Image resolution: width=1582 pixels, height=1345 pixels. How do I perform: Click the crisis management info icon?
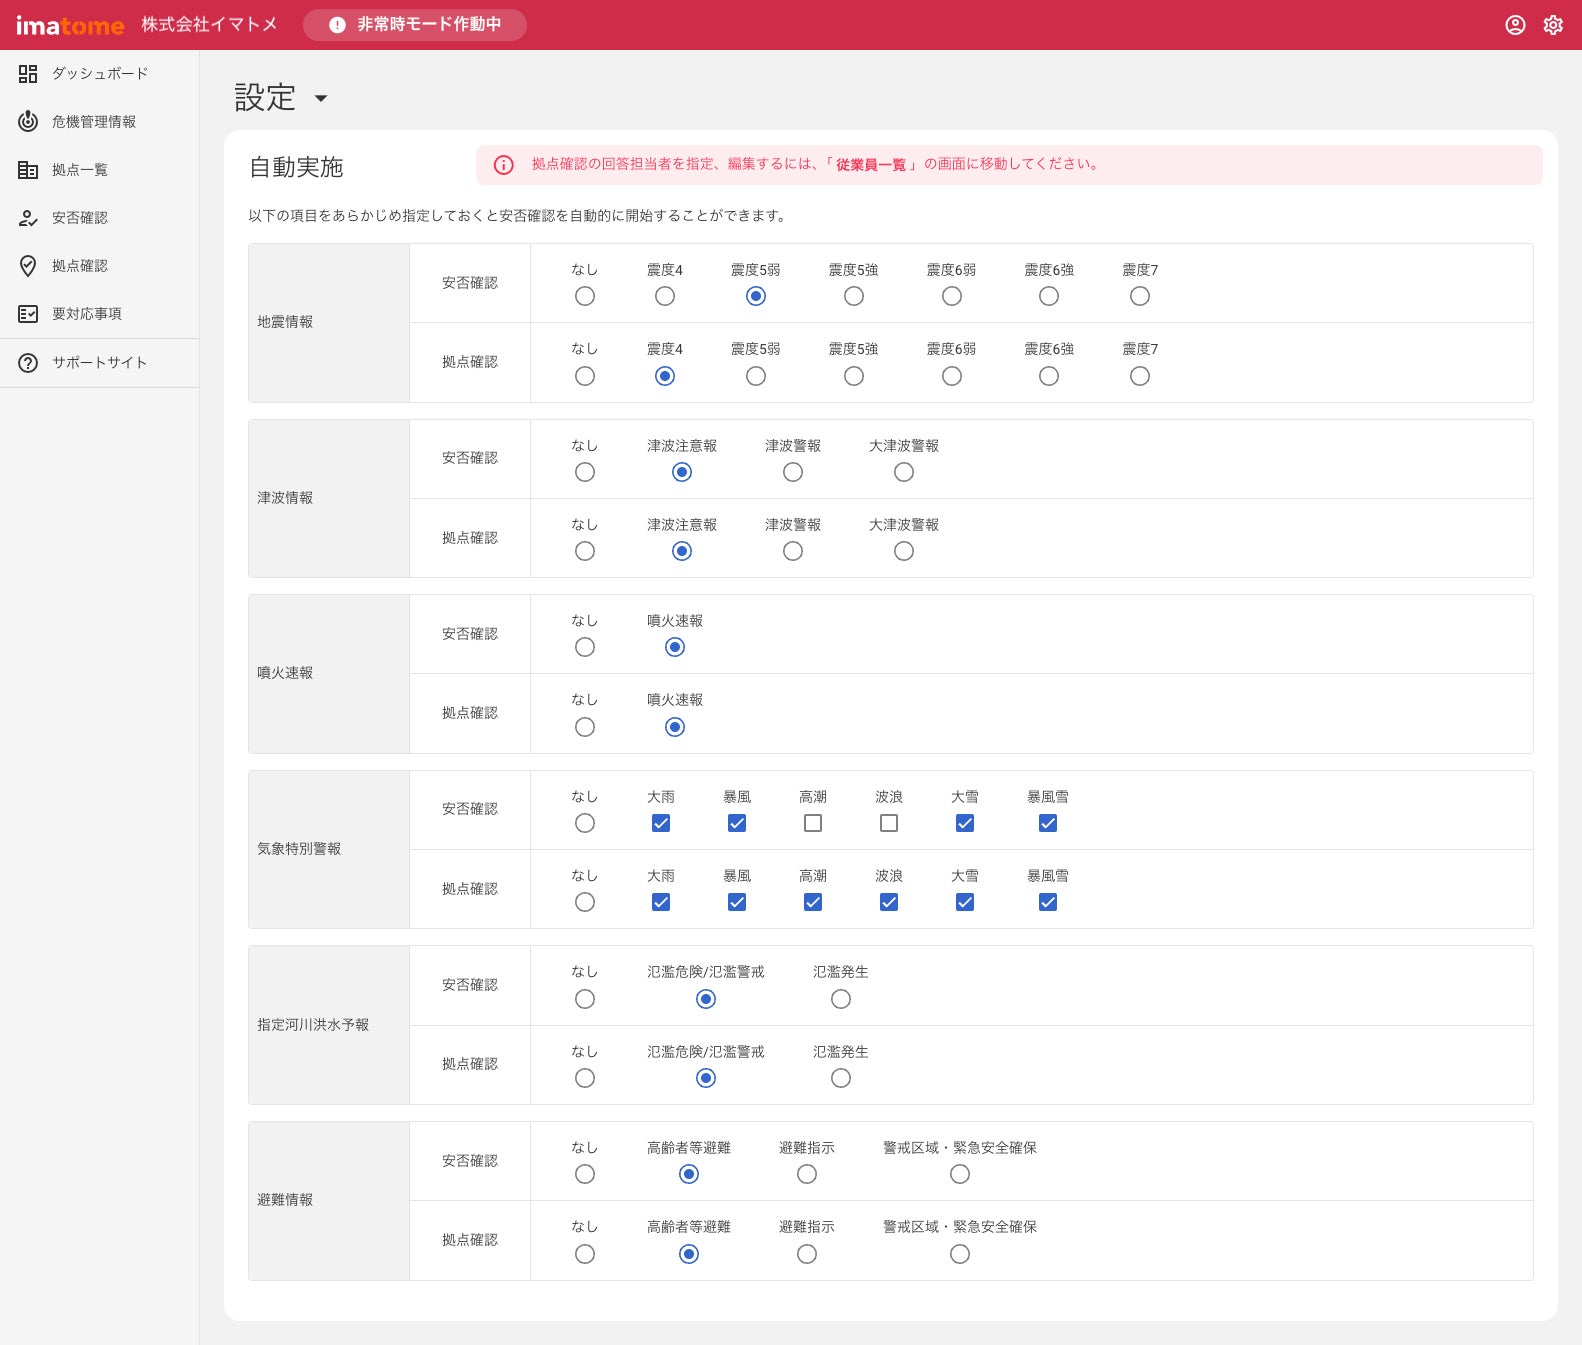(x=28, y=122)
